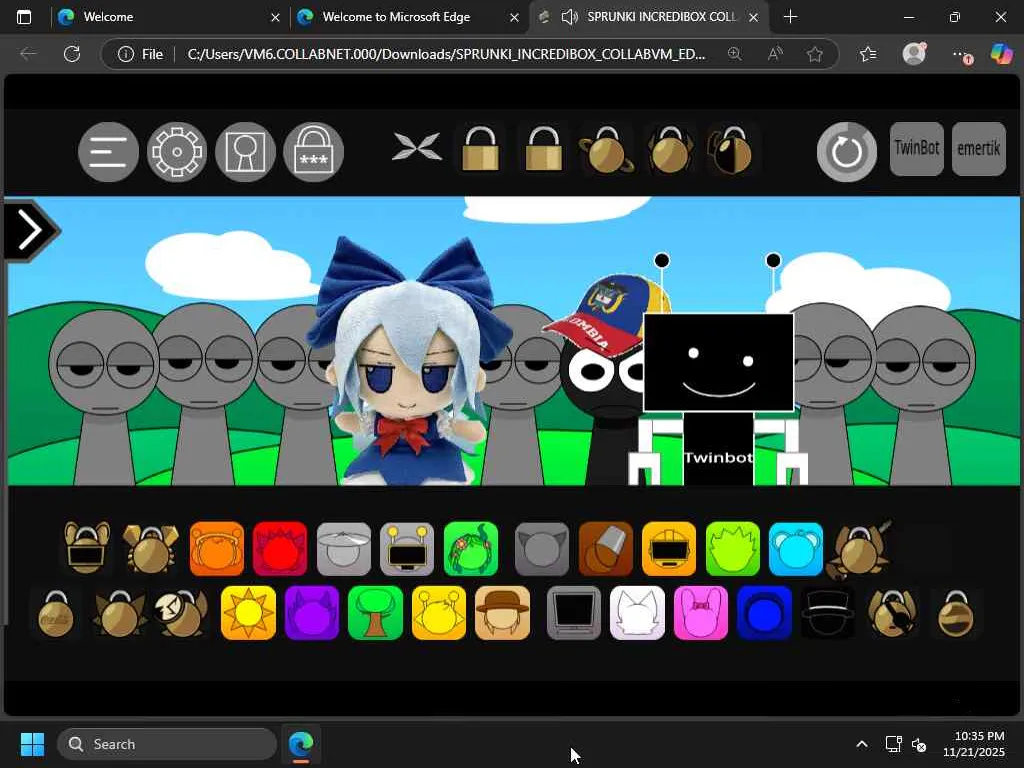The image size is (1024, 768).
Task: Select the lime green spiky character
Action: click(733, 549)
